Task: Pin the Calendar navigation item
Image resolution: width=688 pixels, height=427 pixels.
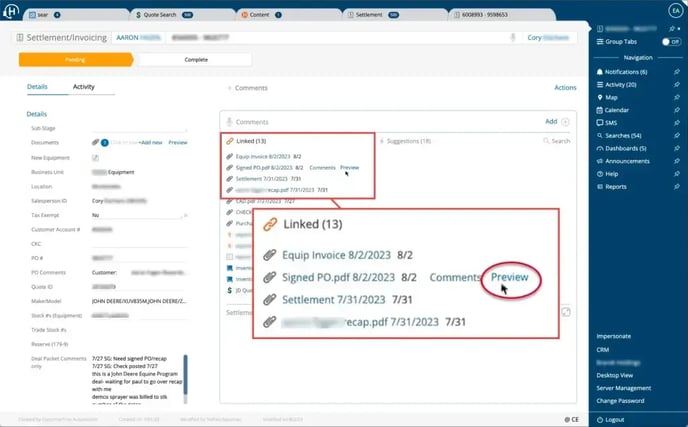Action: pyautogui.click(x=678, y=110)
